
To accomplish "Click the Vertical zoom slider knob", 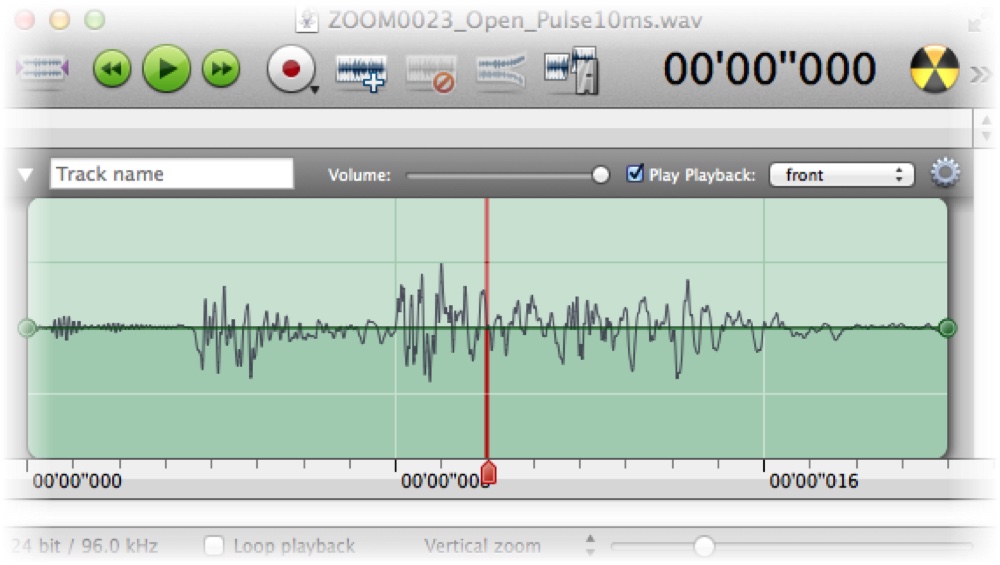I will pyautogui.click(x=704, y=546).
